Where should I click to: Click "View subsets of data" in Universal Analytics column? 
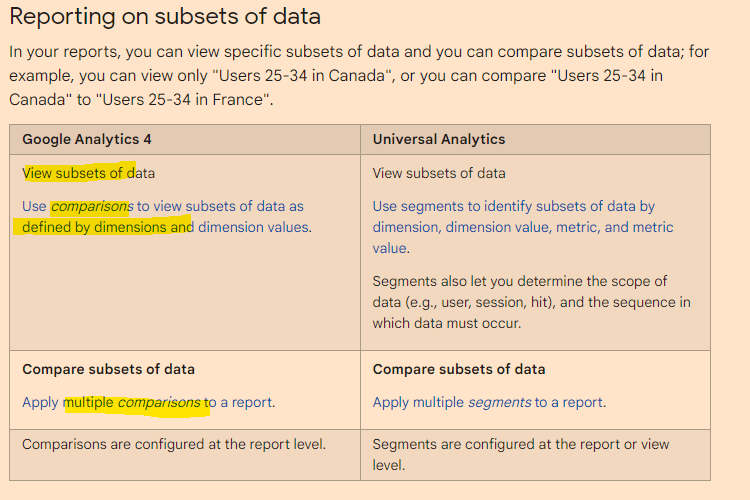coord(439,173)
